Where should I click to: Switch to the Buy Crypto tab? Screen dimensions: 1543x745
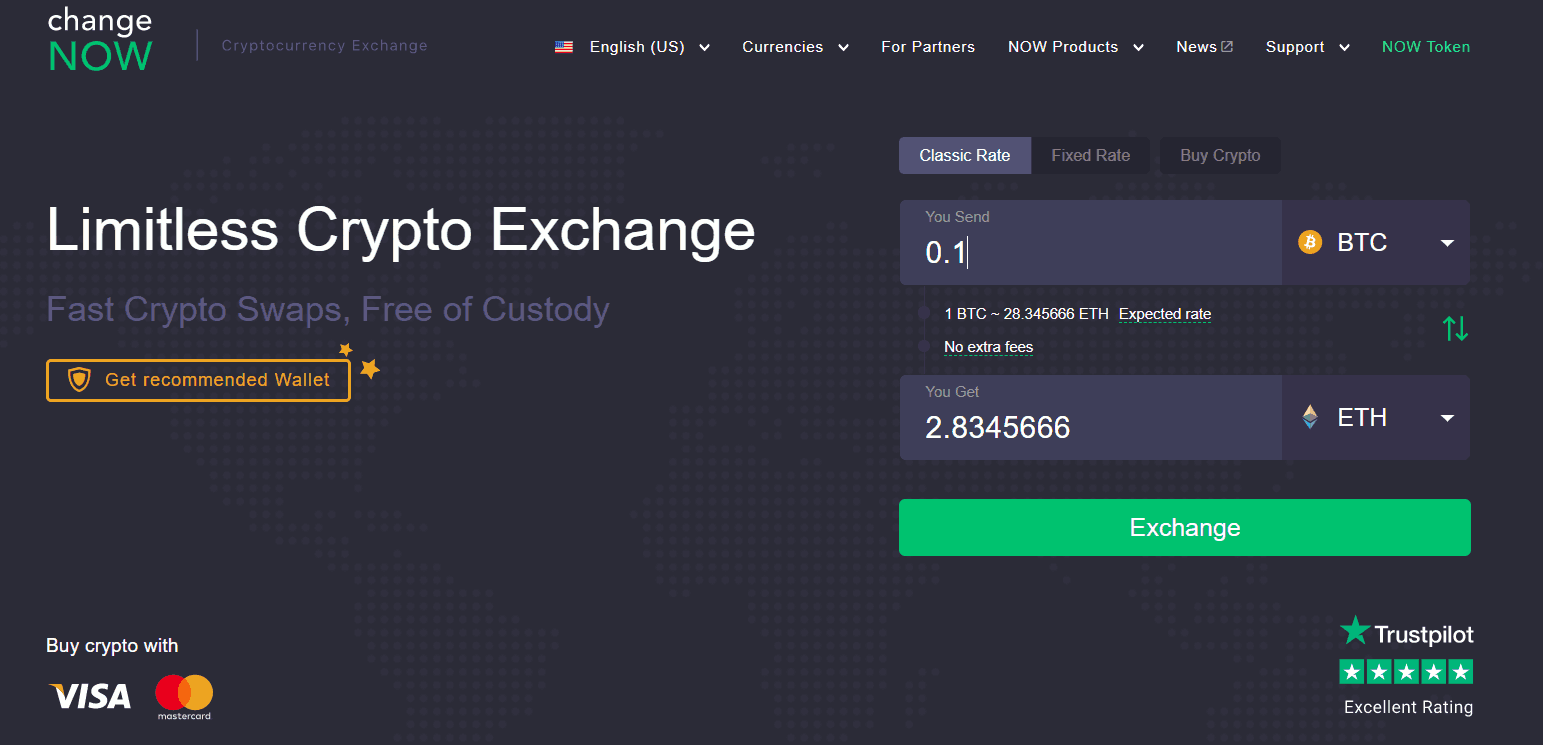coord(1219,156)
